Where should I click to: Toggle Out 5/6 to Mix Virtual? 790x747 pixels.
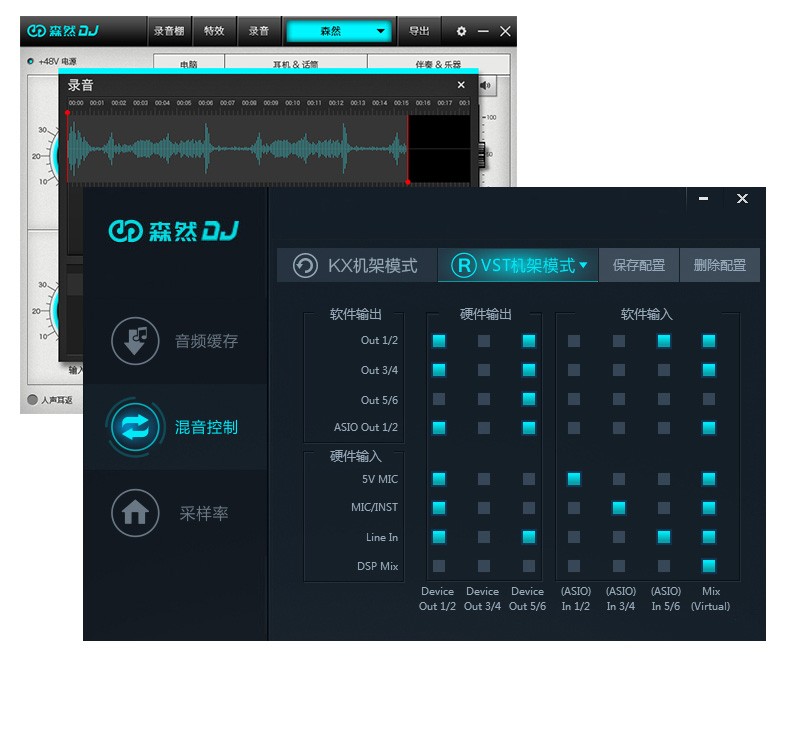click(709, 399)
